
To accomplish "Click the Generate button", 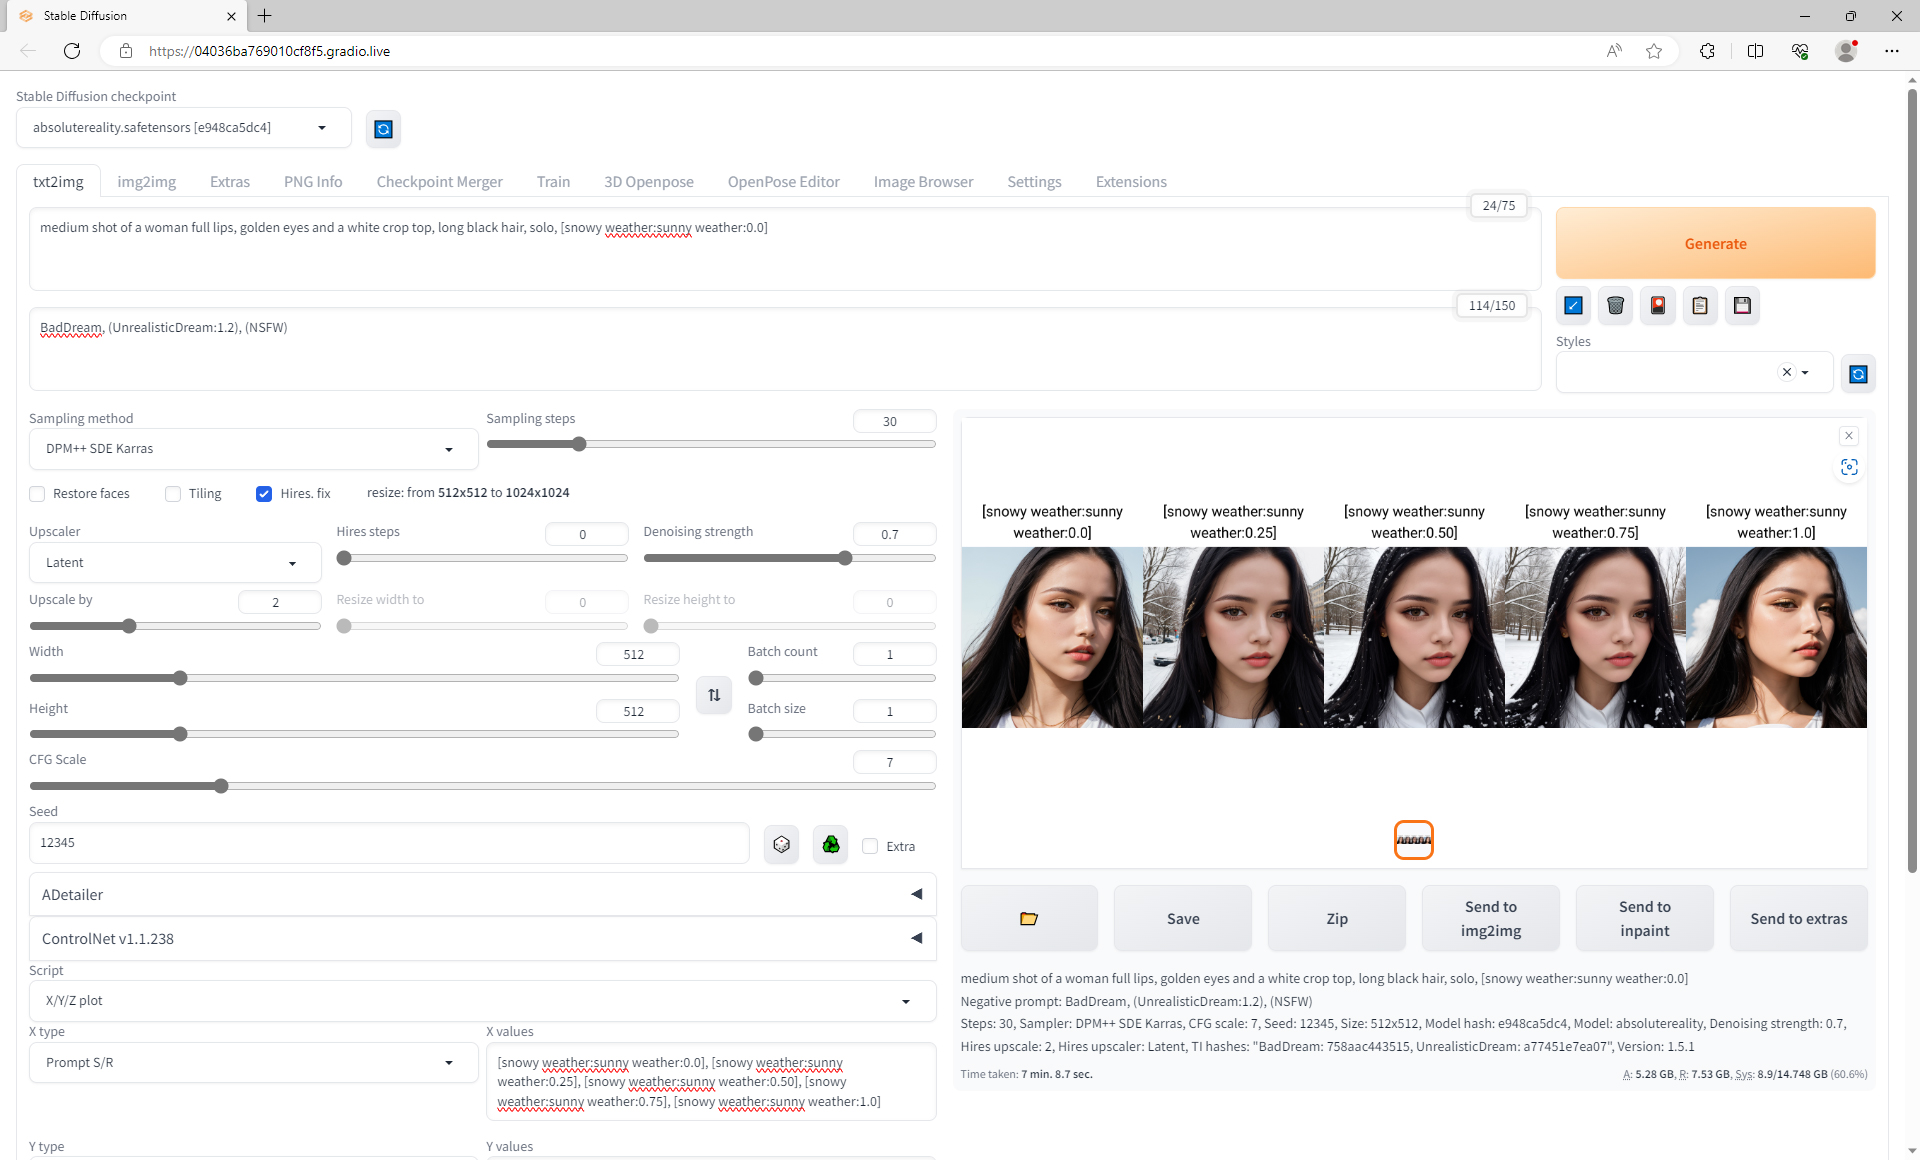I will pyautogui.click(x=1714, y=244).
